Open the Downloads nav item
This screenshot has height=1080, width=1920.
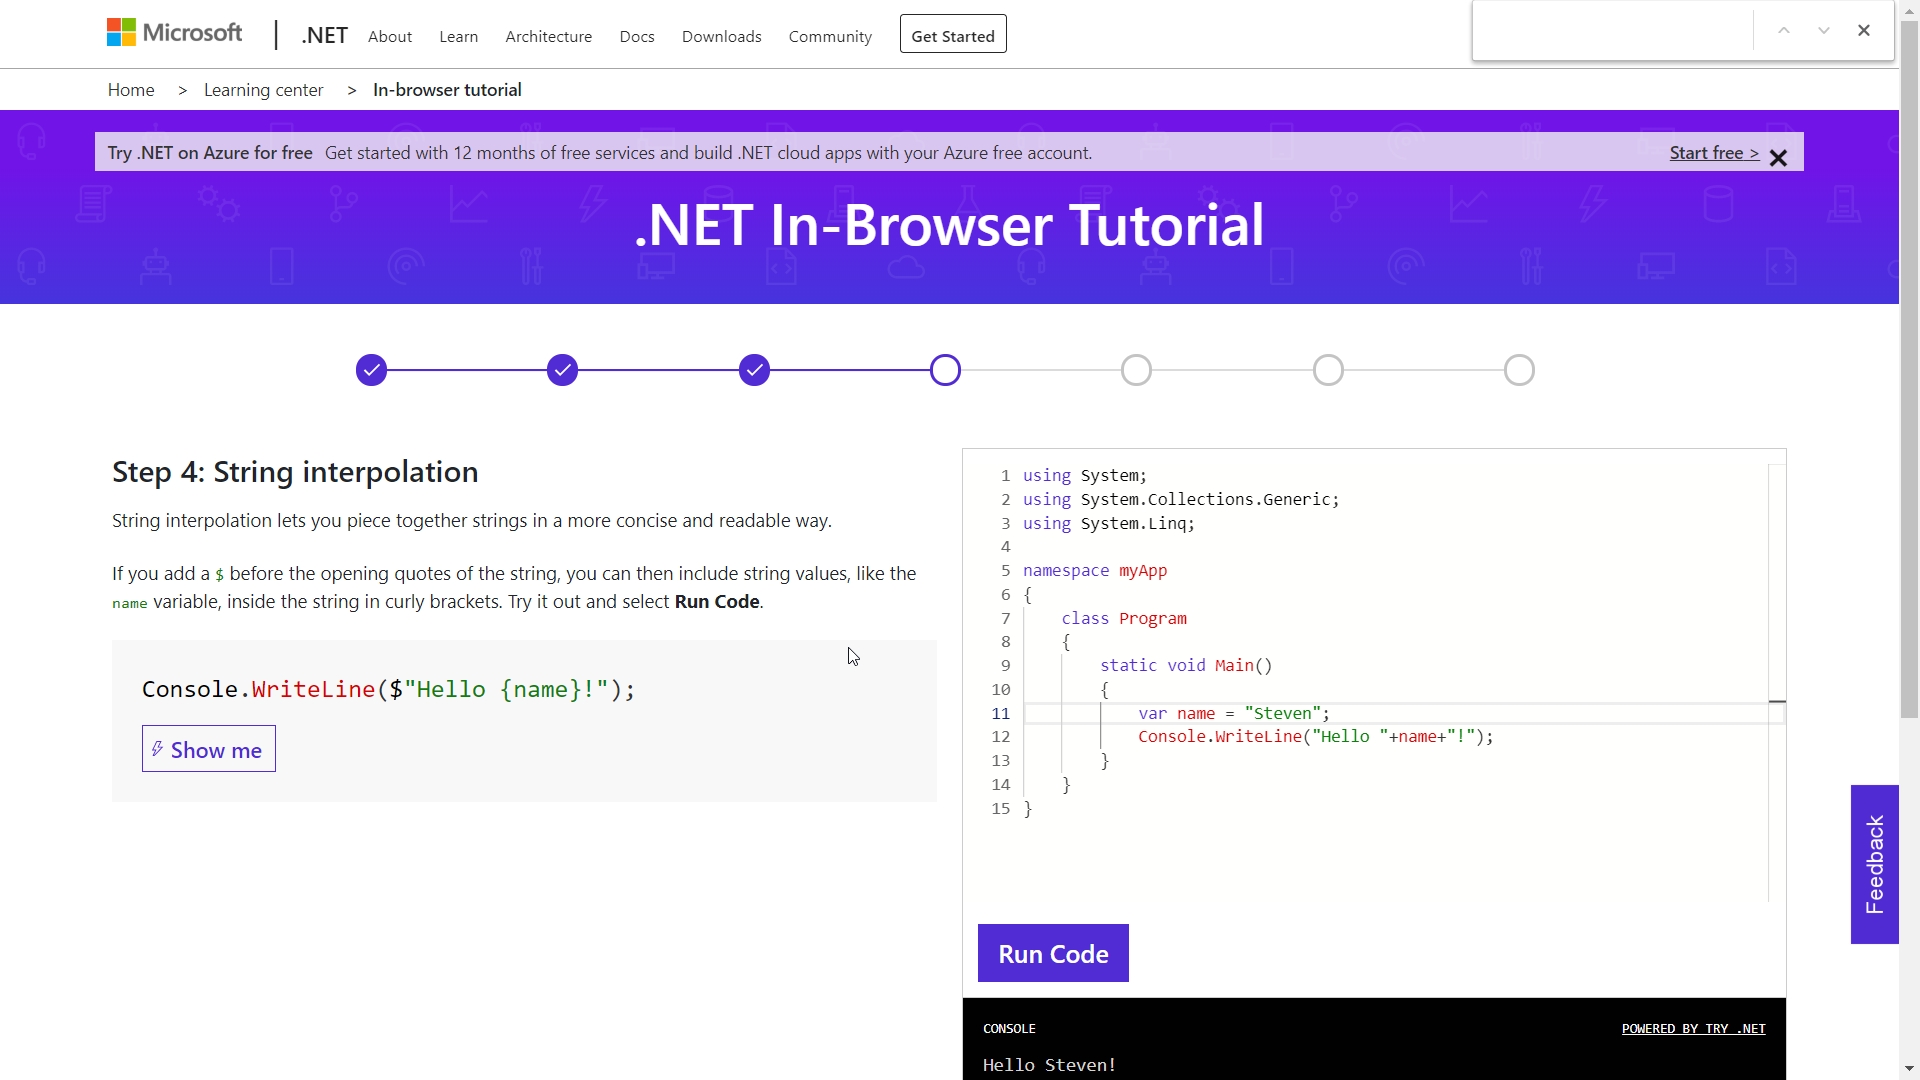tap(722, 37)
